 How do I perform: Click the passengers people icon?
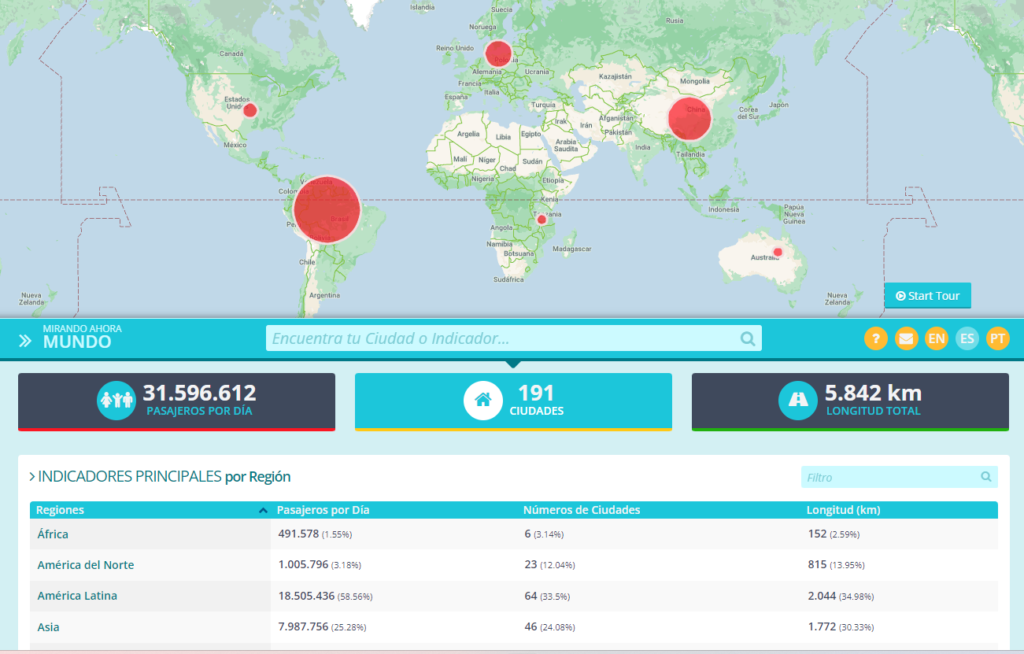[x=116, y=401]
